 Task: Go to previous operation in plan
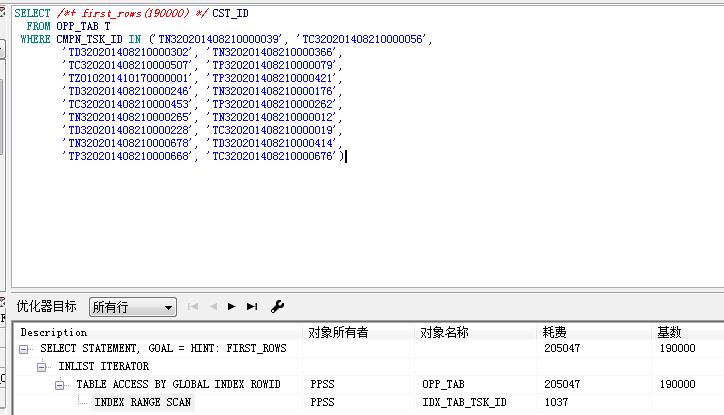[213, 307]
